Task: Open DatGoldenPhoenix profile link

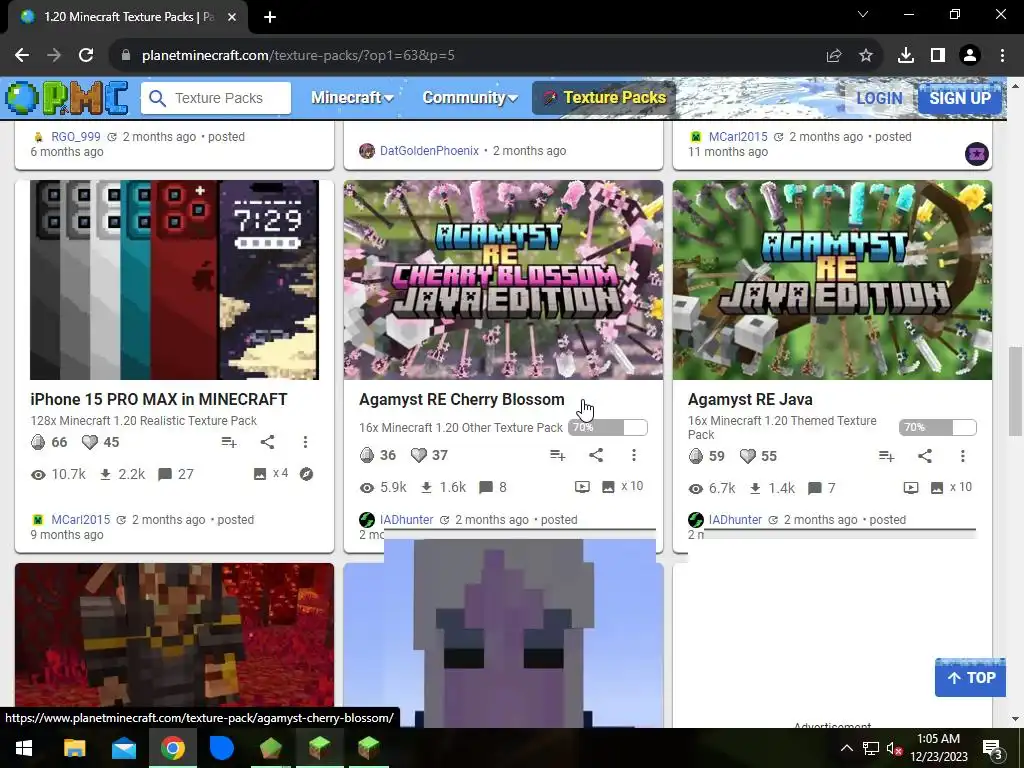Action: [x=429, y=151]
